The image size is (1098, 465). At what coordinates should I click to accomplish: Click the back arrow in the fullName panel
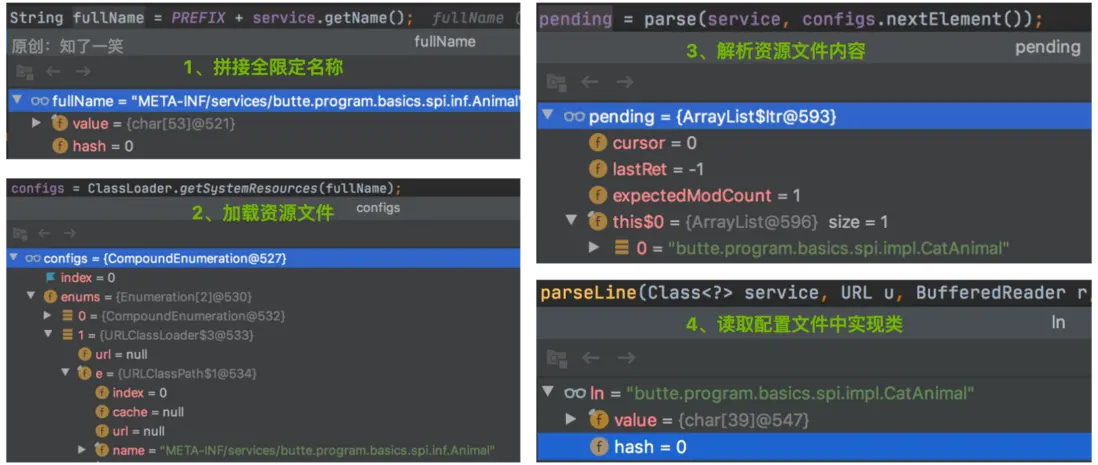pos(55,71)
